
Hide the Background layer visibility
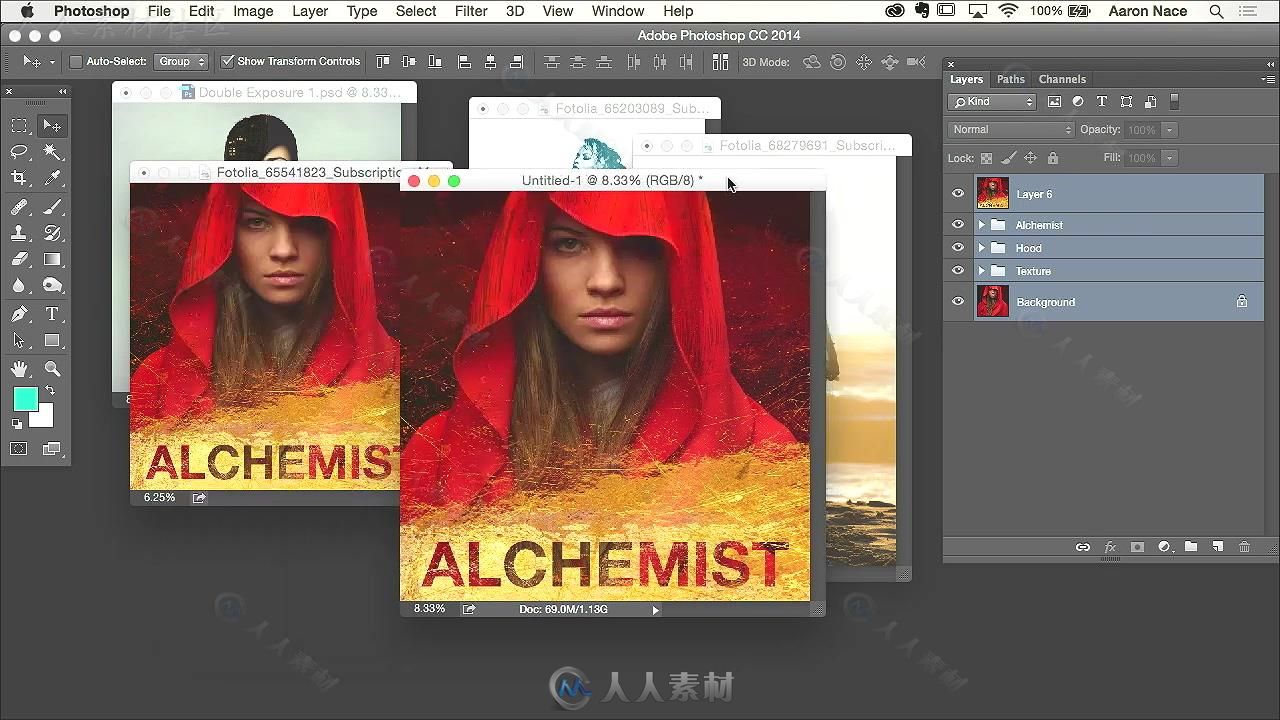tap(958, 302)
